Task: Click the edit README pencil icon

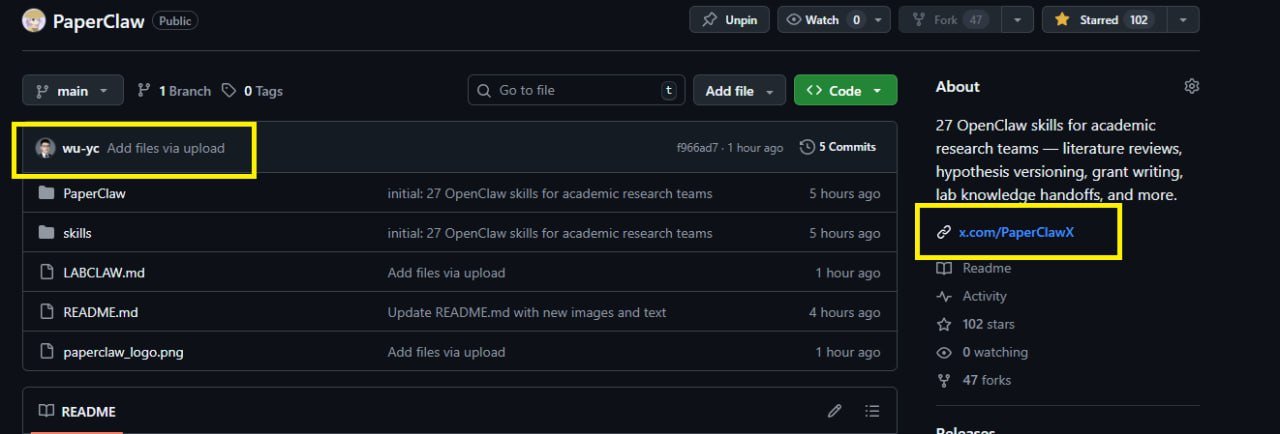Action: pos(835,411)
